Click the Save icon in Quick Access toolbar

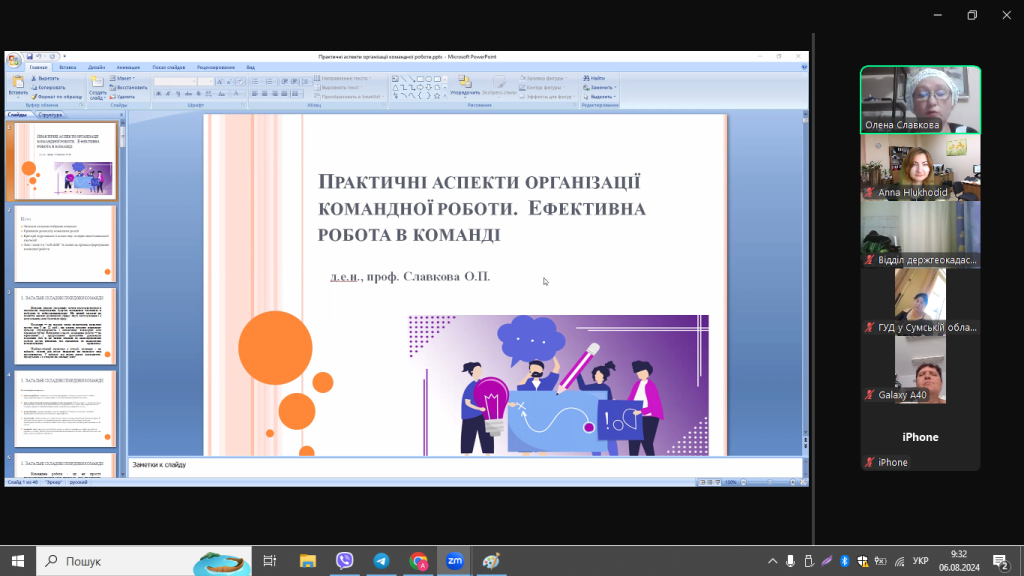[x=30, y=57]
